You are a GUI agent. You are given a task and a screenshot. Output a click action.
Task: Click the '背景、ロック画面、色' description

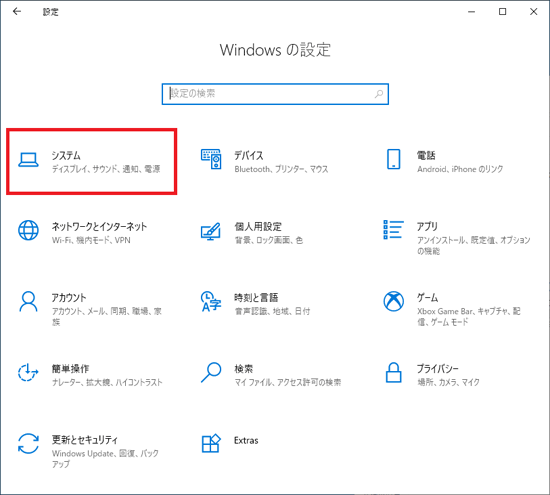(x=268, y=240)
